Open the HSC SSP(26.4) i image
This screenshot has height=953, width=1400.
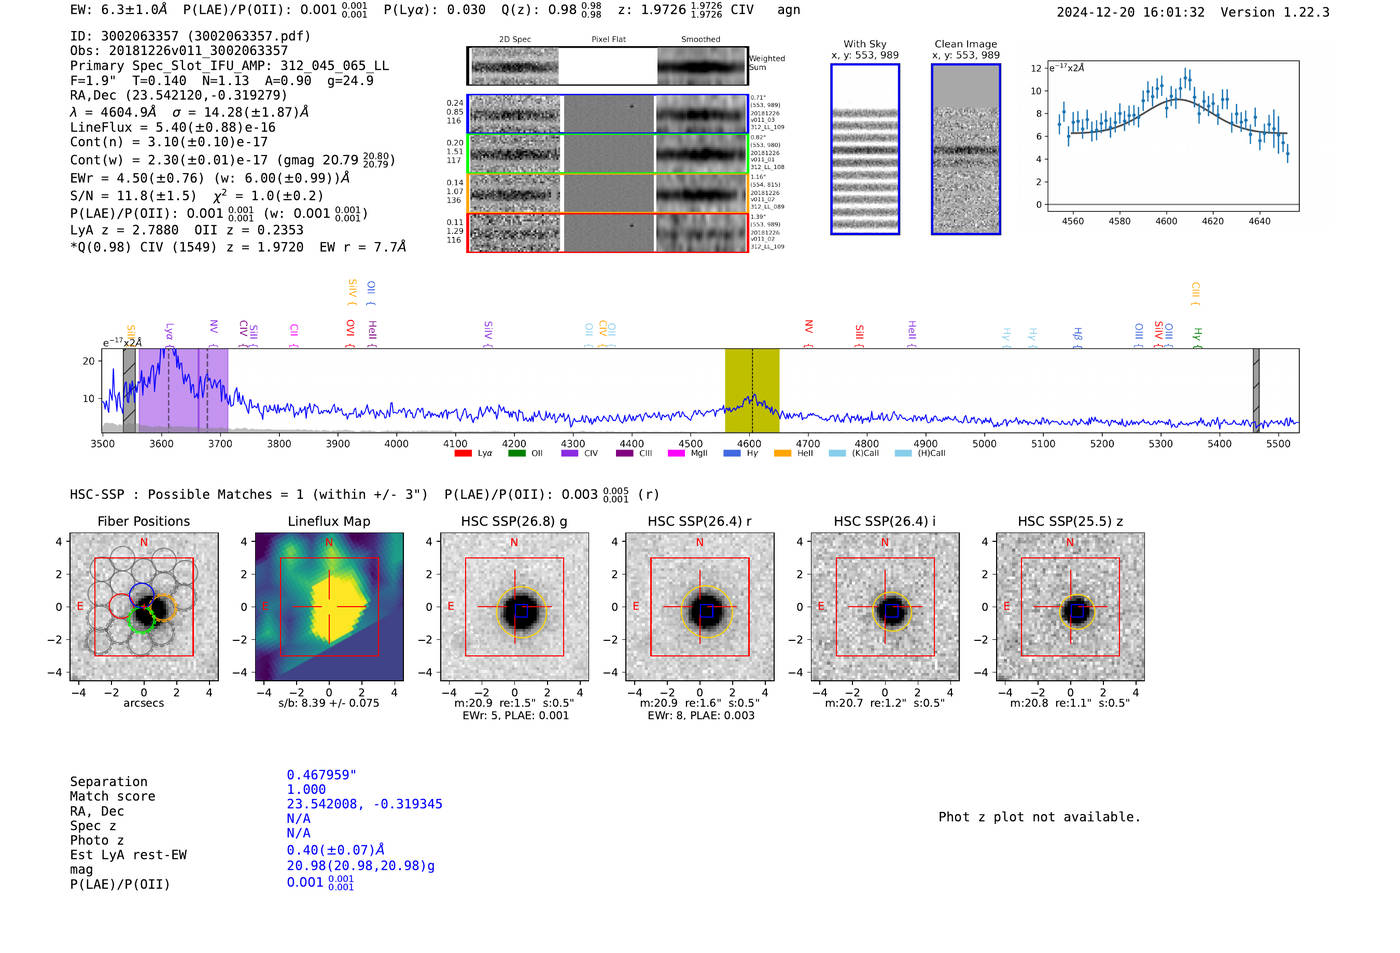(885, 607)
